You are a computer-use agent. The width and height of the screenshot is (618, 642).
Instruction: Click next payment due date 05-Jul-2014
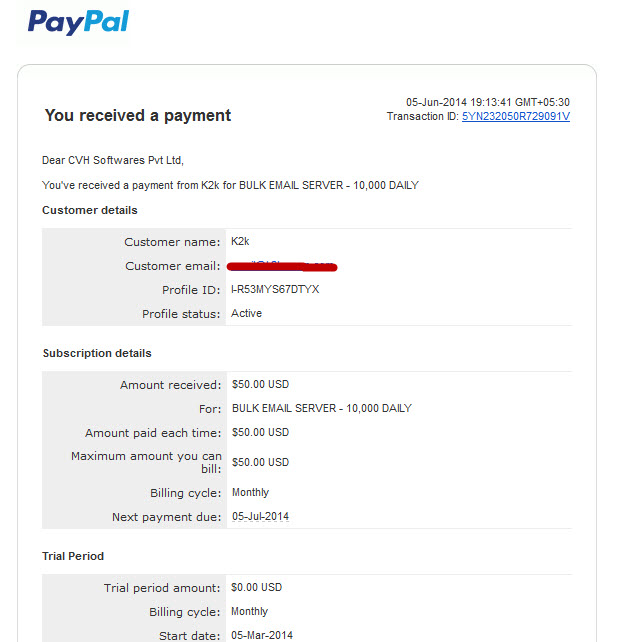pyautogui.click(x=260, y=516)
